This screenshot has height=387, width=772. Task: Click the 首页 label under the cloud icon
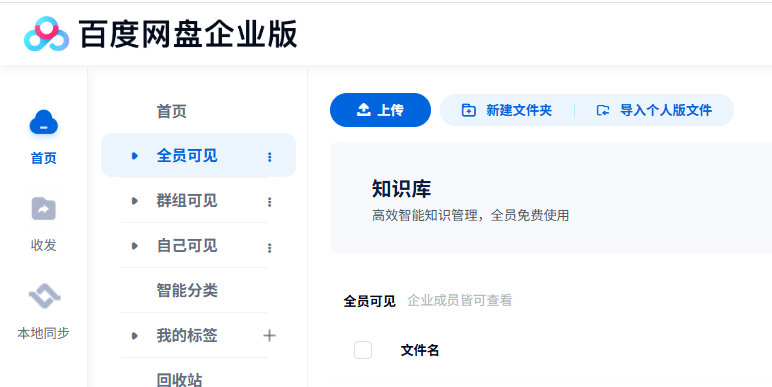pos(44,158)
